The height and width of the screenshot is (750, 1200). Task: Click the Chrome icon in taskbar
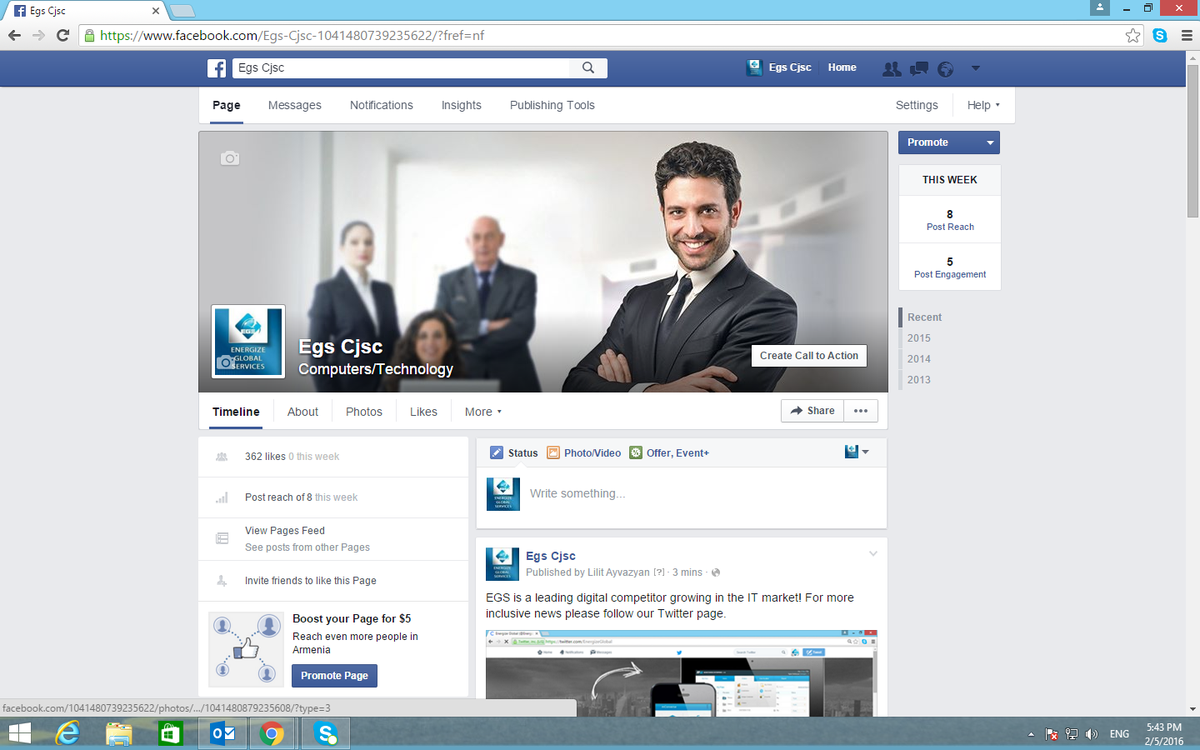(x=270, y=734)
